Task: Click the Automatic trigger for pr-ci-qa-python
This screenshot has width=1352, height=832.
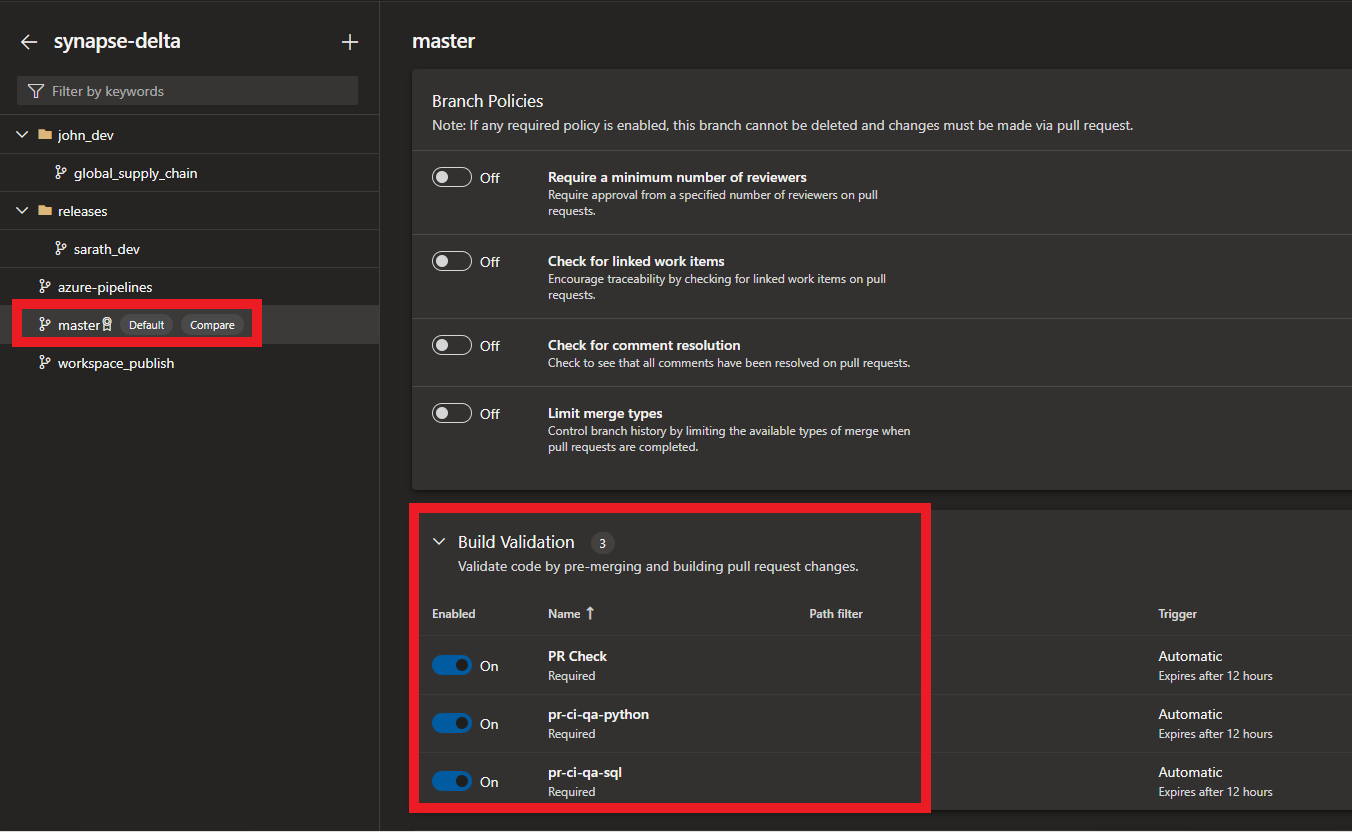Action: [1190, 714]
